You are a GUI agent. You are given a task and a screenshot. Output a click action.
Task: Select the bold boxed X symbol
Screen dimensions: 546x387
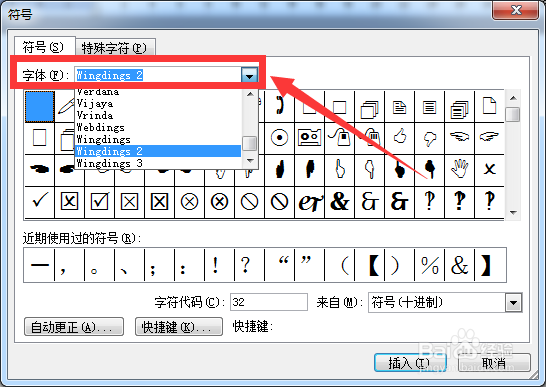click(159, 202)
